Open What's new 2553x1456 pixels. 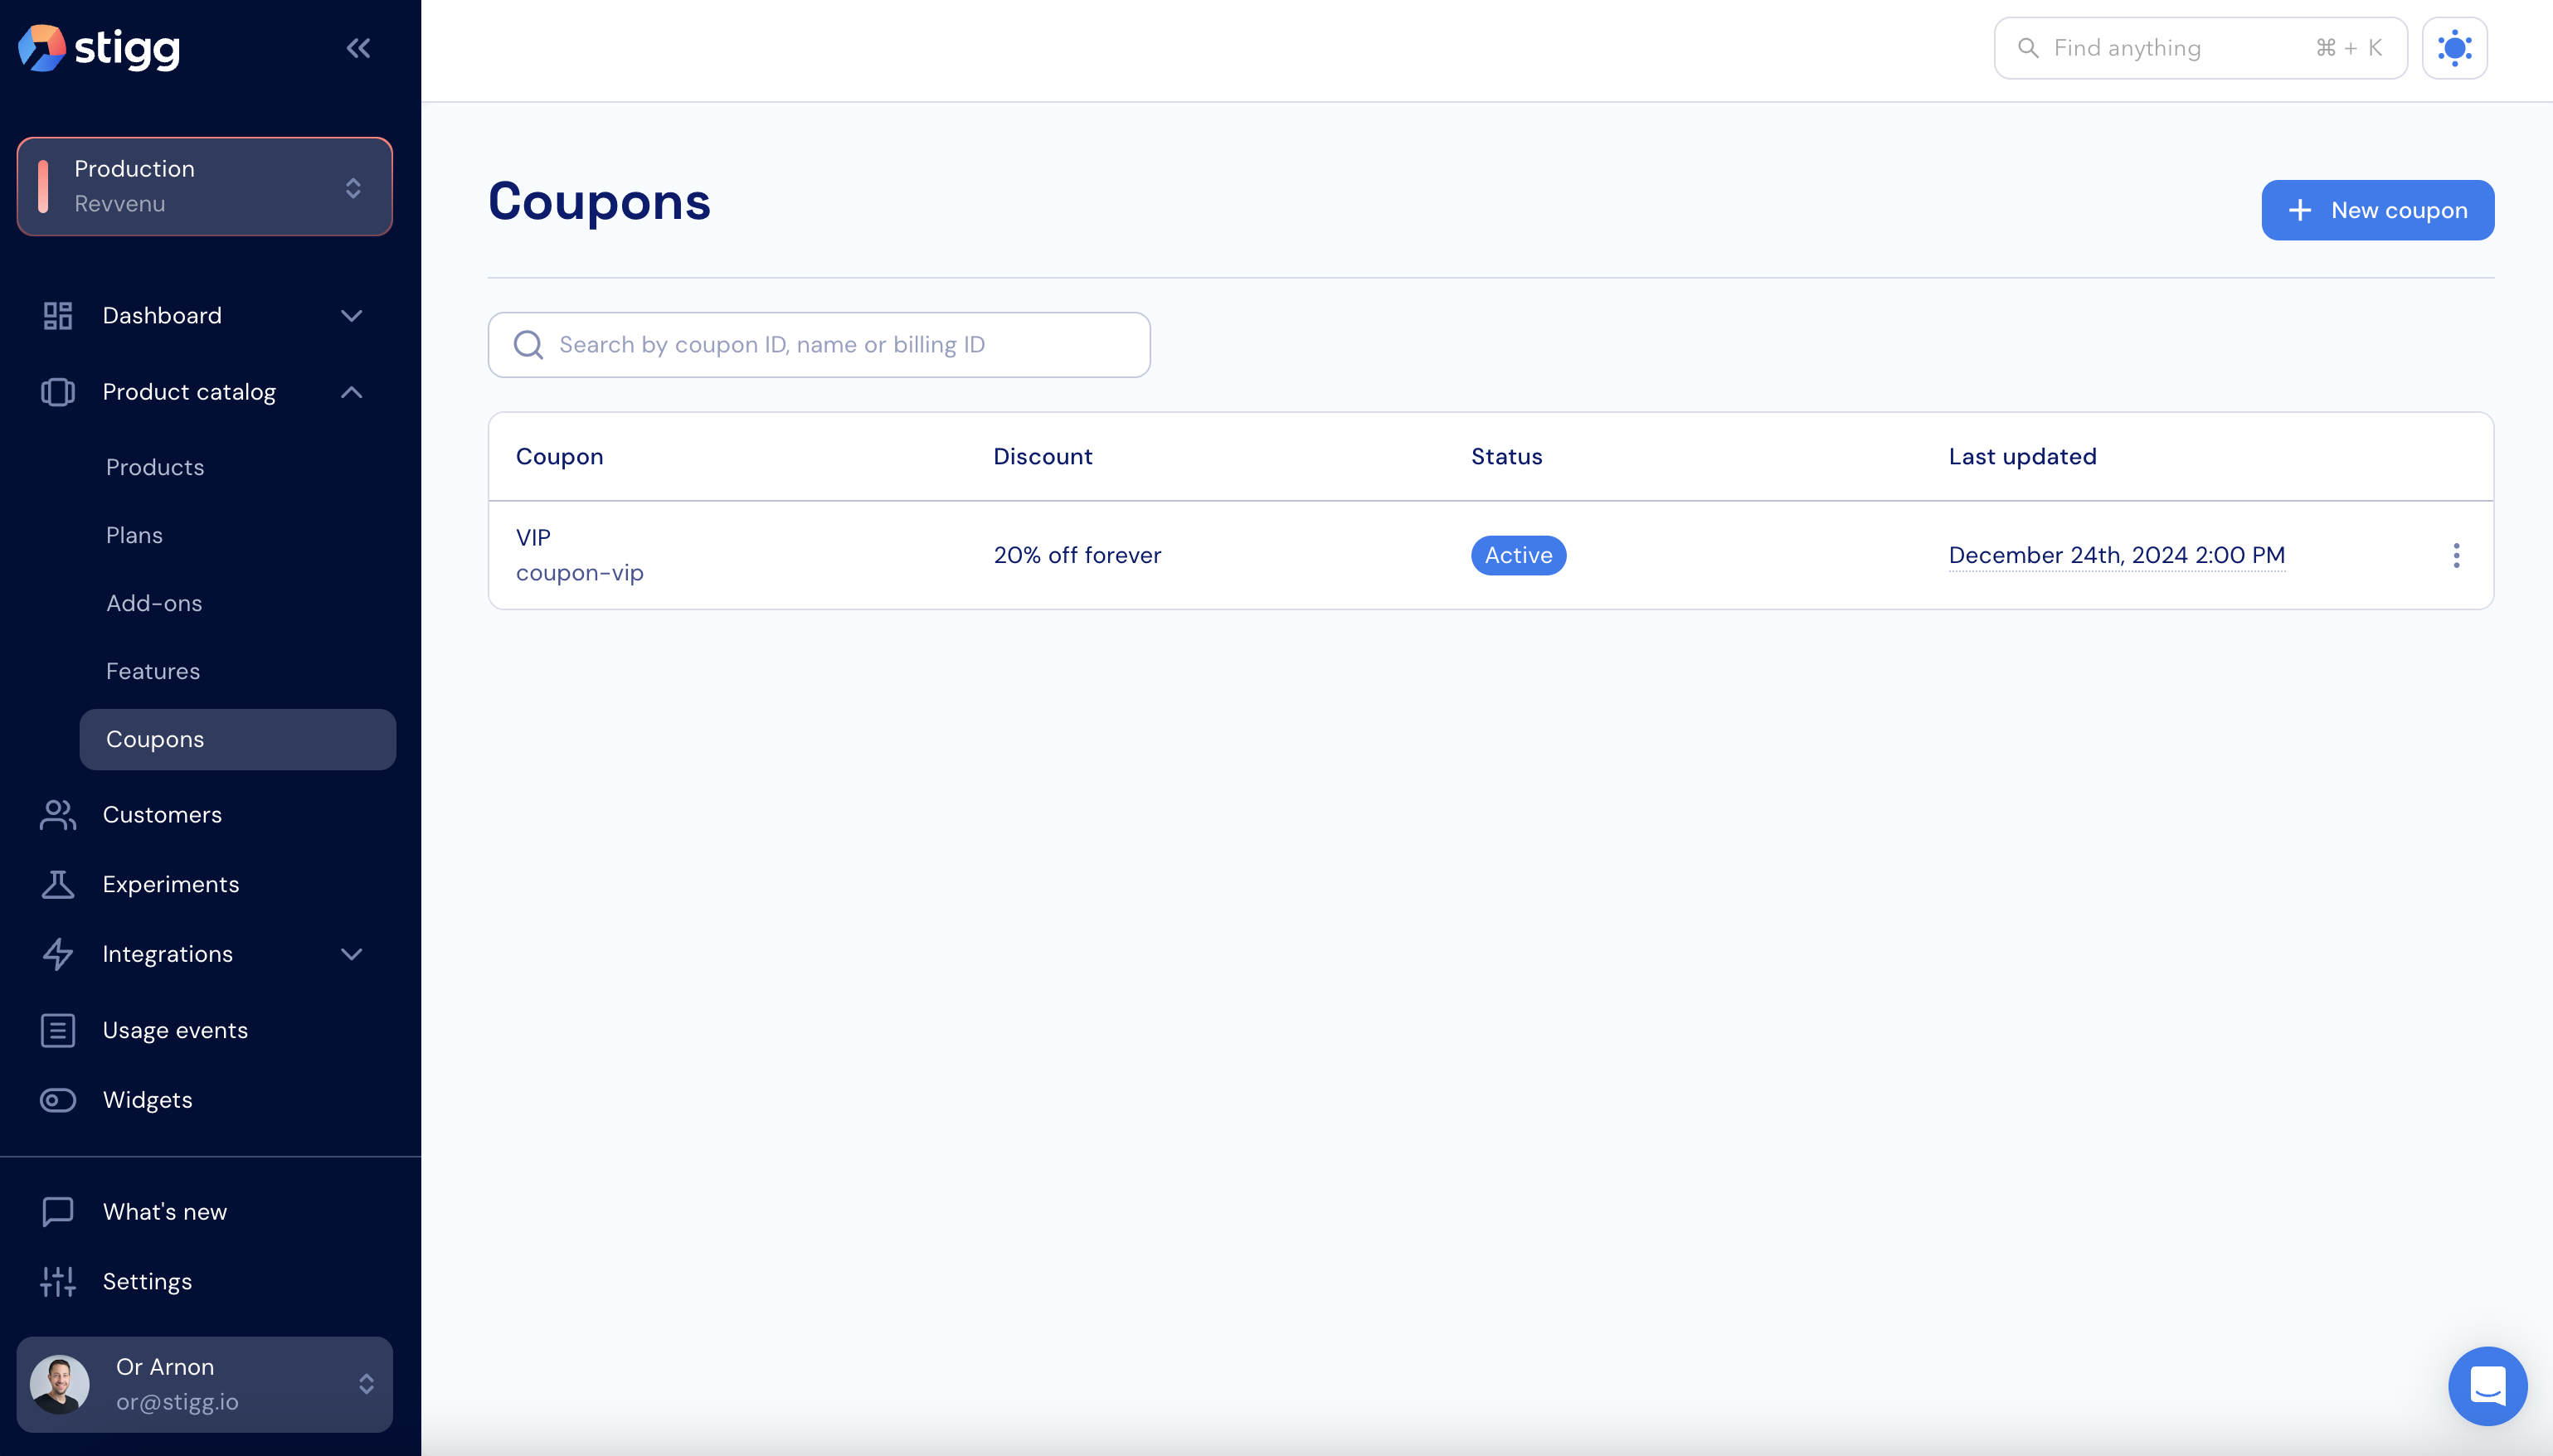pyautogui.click(x=165, y=1212)
